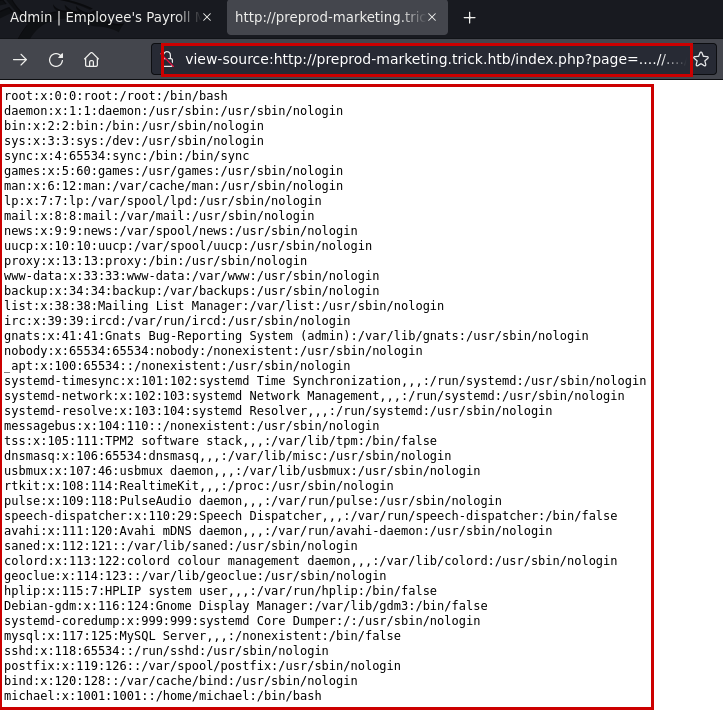Click the _apt:x:100 line
The width and height of the screenshot is (723, 713).
[177, 366]
